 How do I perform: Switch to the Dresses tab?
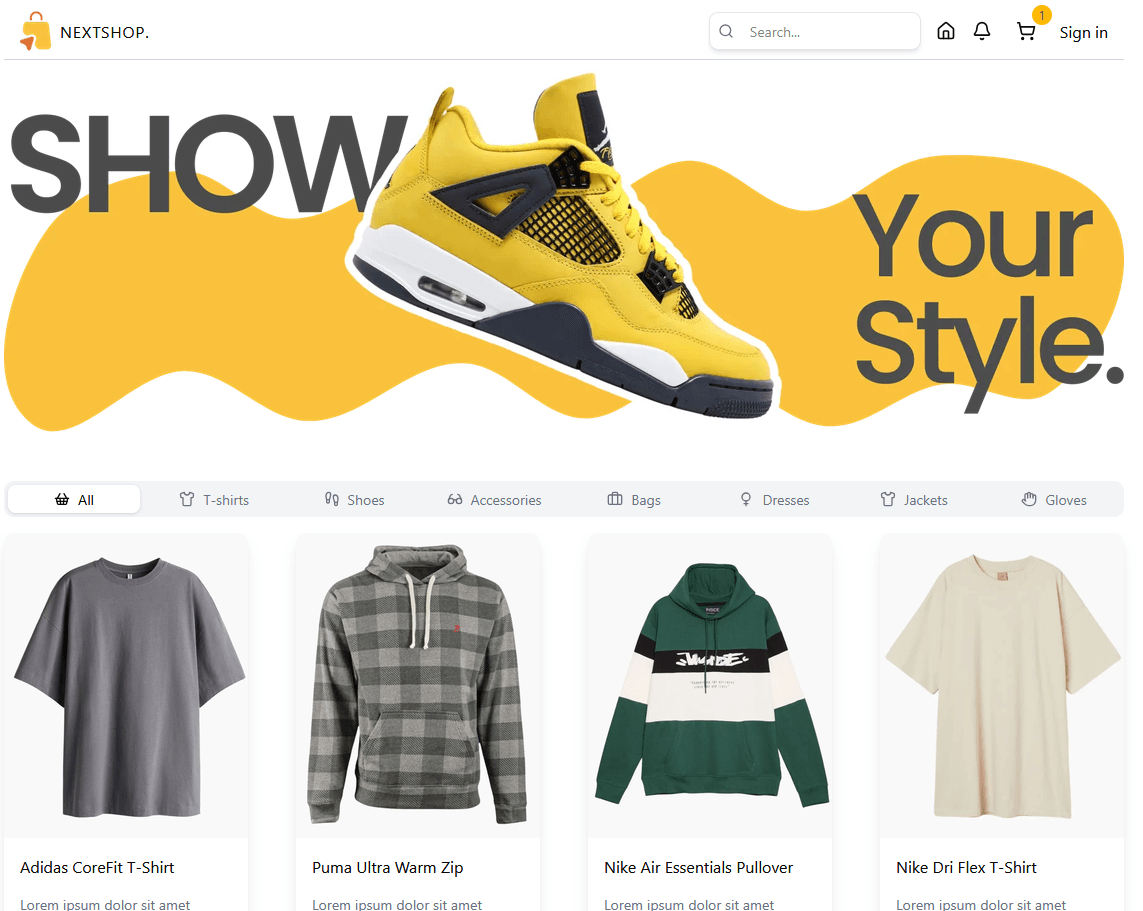click(775, 499)
